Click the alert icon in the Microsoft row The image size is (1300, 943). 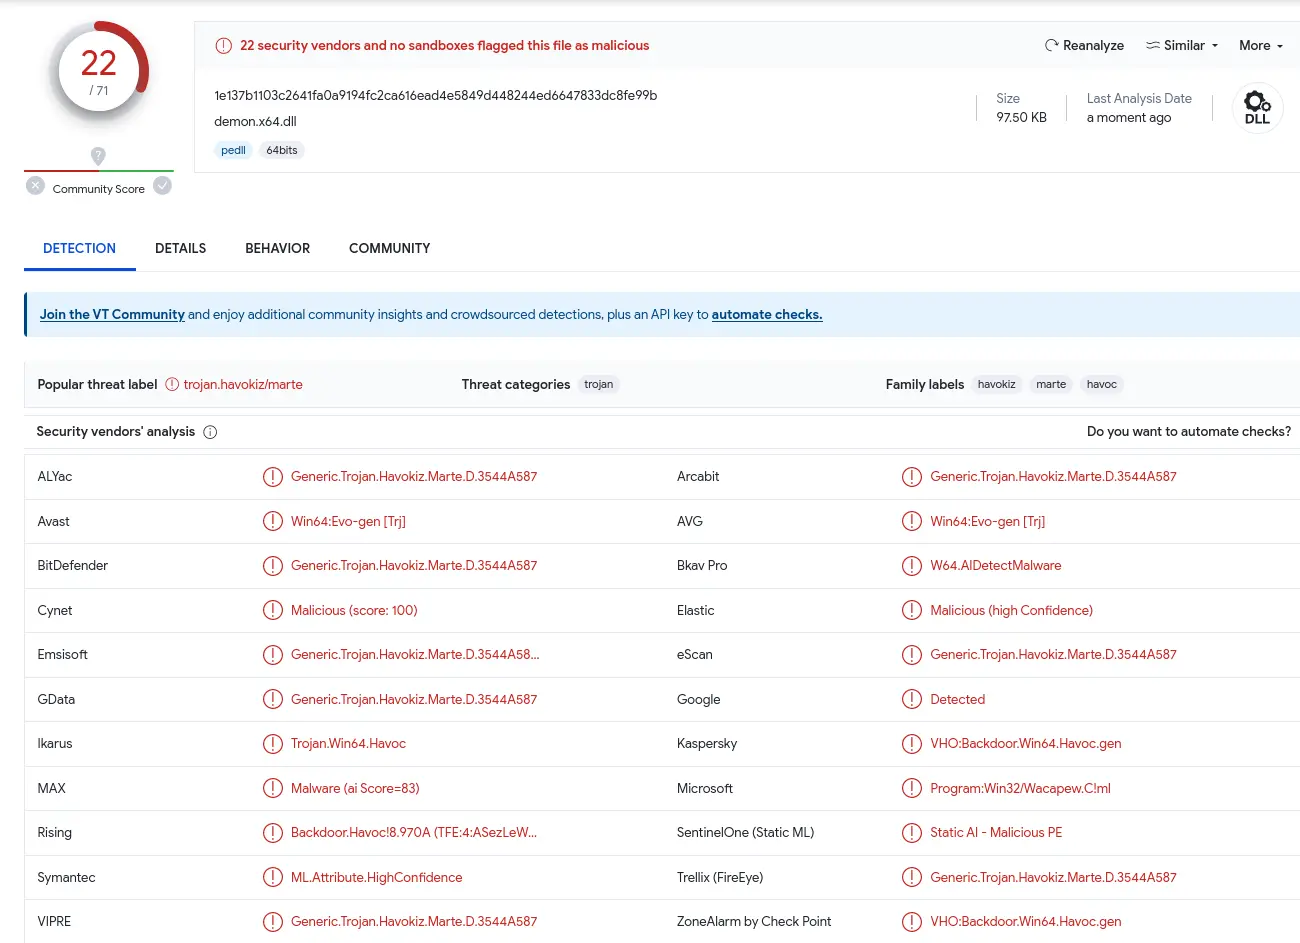pyautogui.click(x=911, y=789)
